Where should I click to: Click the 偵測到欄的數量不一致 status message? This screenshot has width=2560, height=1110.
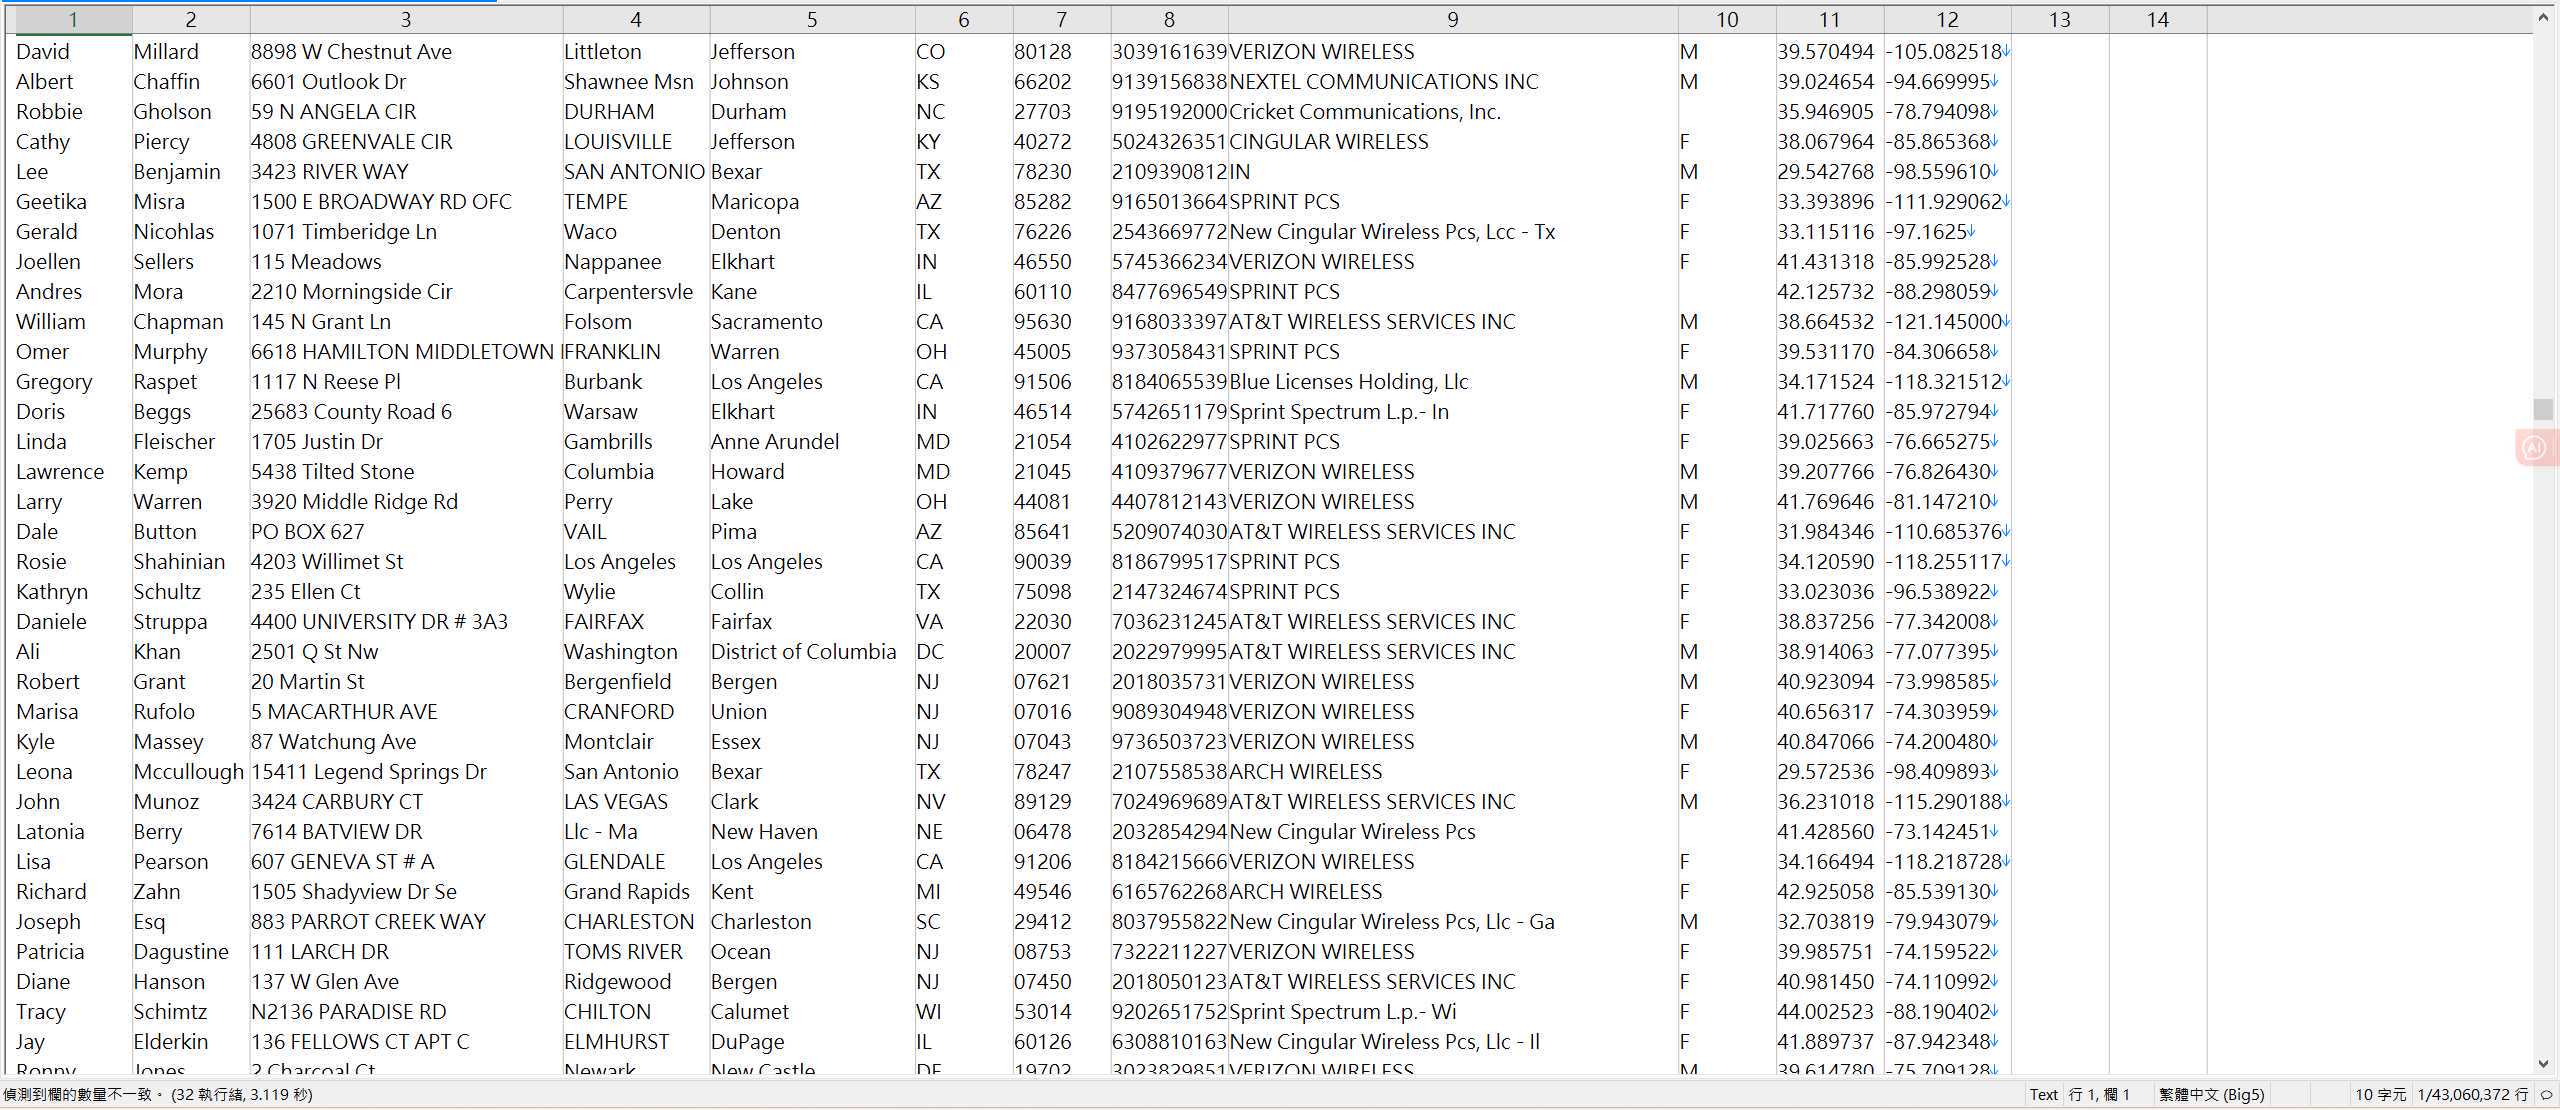pos(158,1095)
